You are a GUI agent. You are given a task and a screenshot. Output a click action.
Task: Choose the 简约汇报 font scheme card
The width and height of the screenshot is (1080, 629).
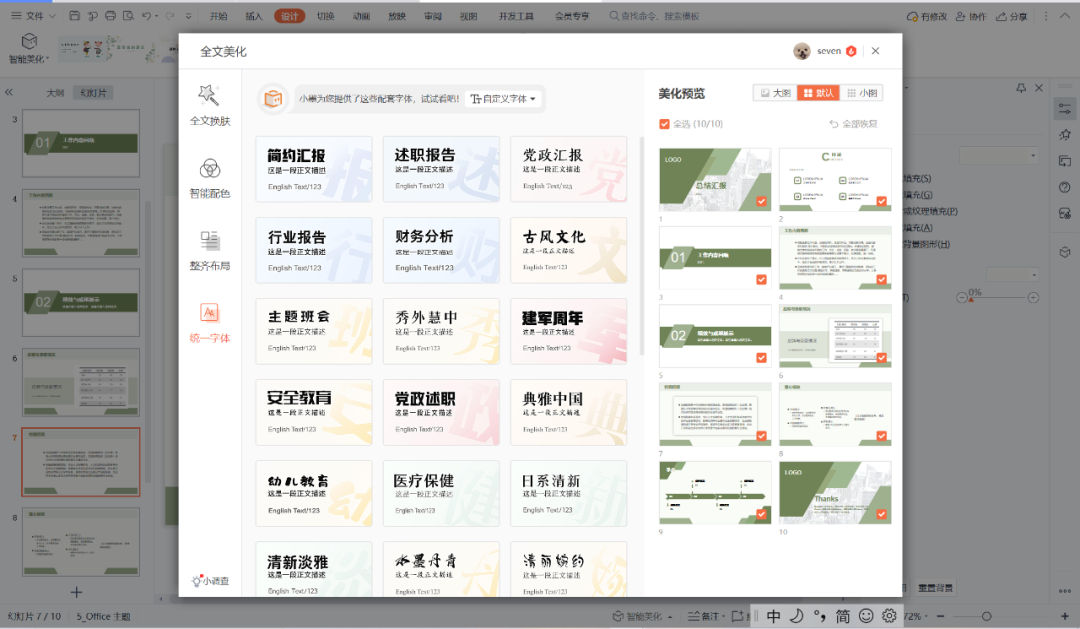click(314, 170)
